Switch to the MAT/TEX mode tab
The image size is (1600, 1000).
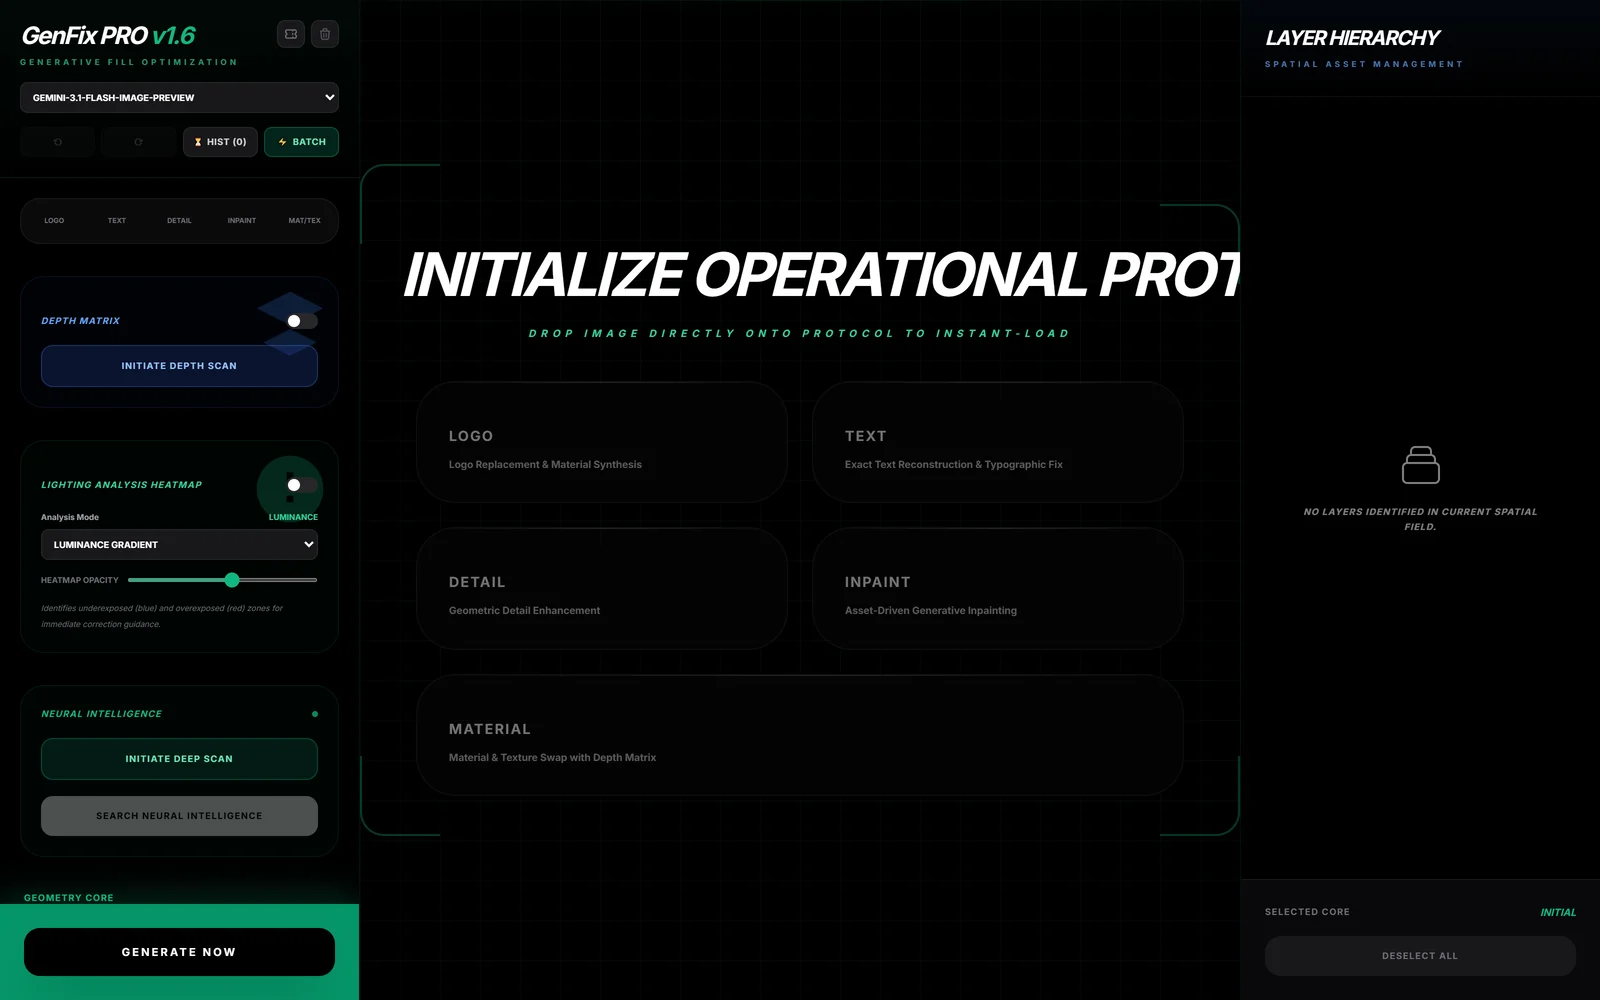[305, 221]
